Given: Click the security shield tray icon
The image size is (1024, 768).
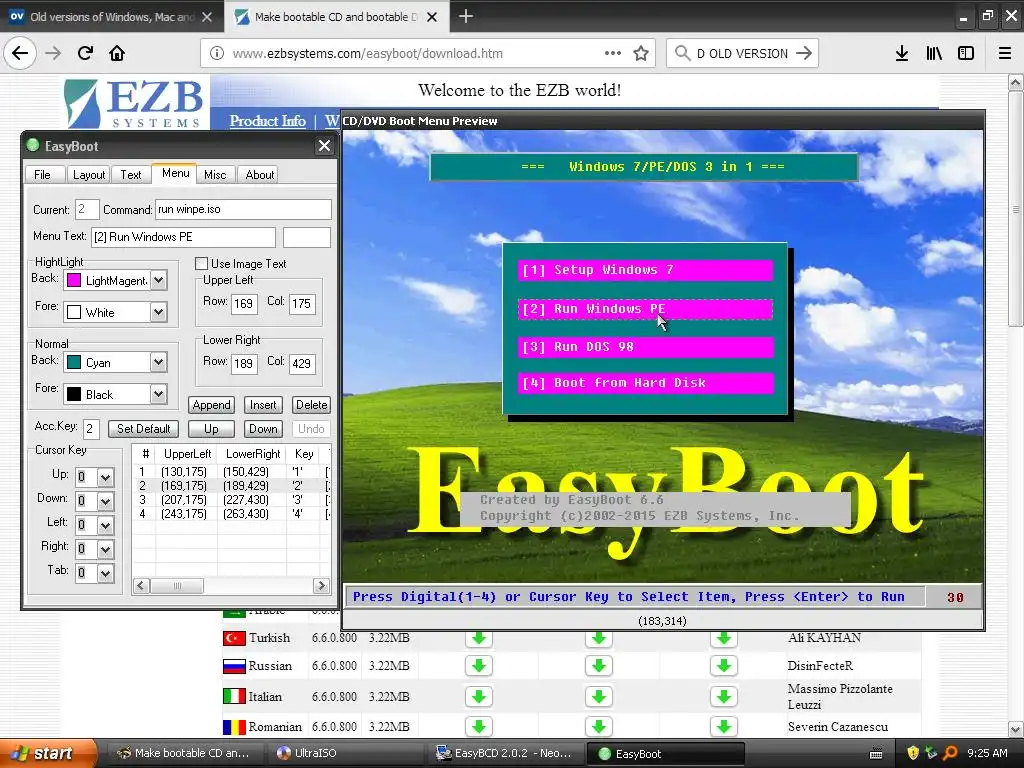Looking at the screenshot, I should [x=913, y=753].
